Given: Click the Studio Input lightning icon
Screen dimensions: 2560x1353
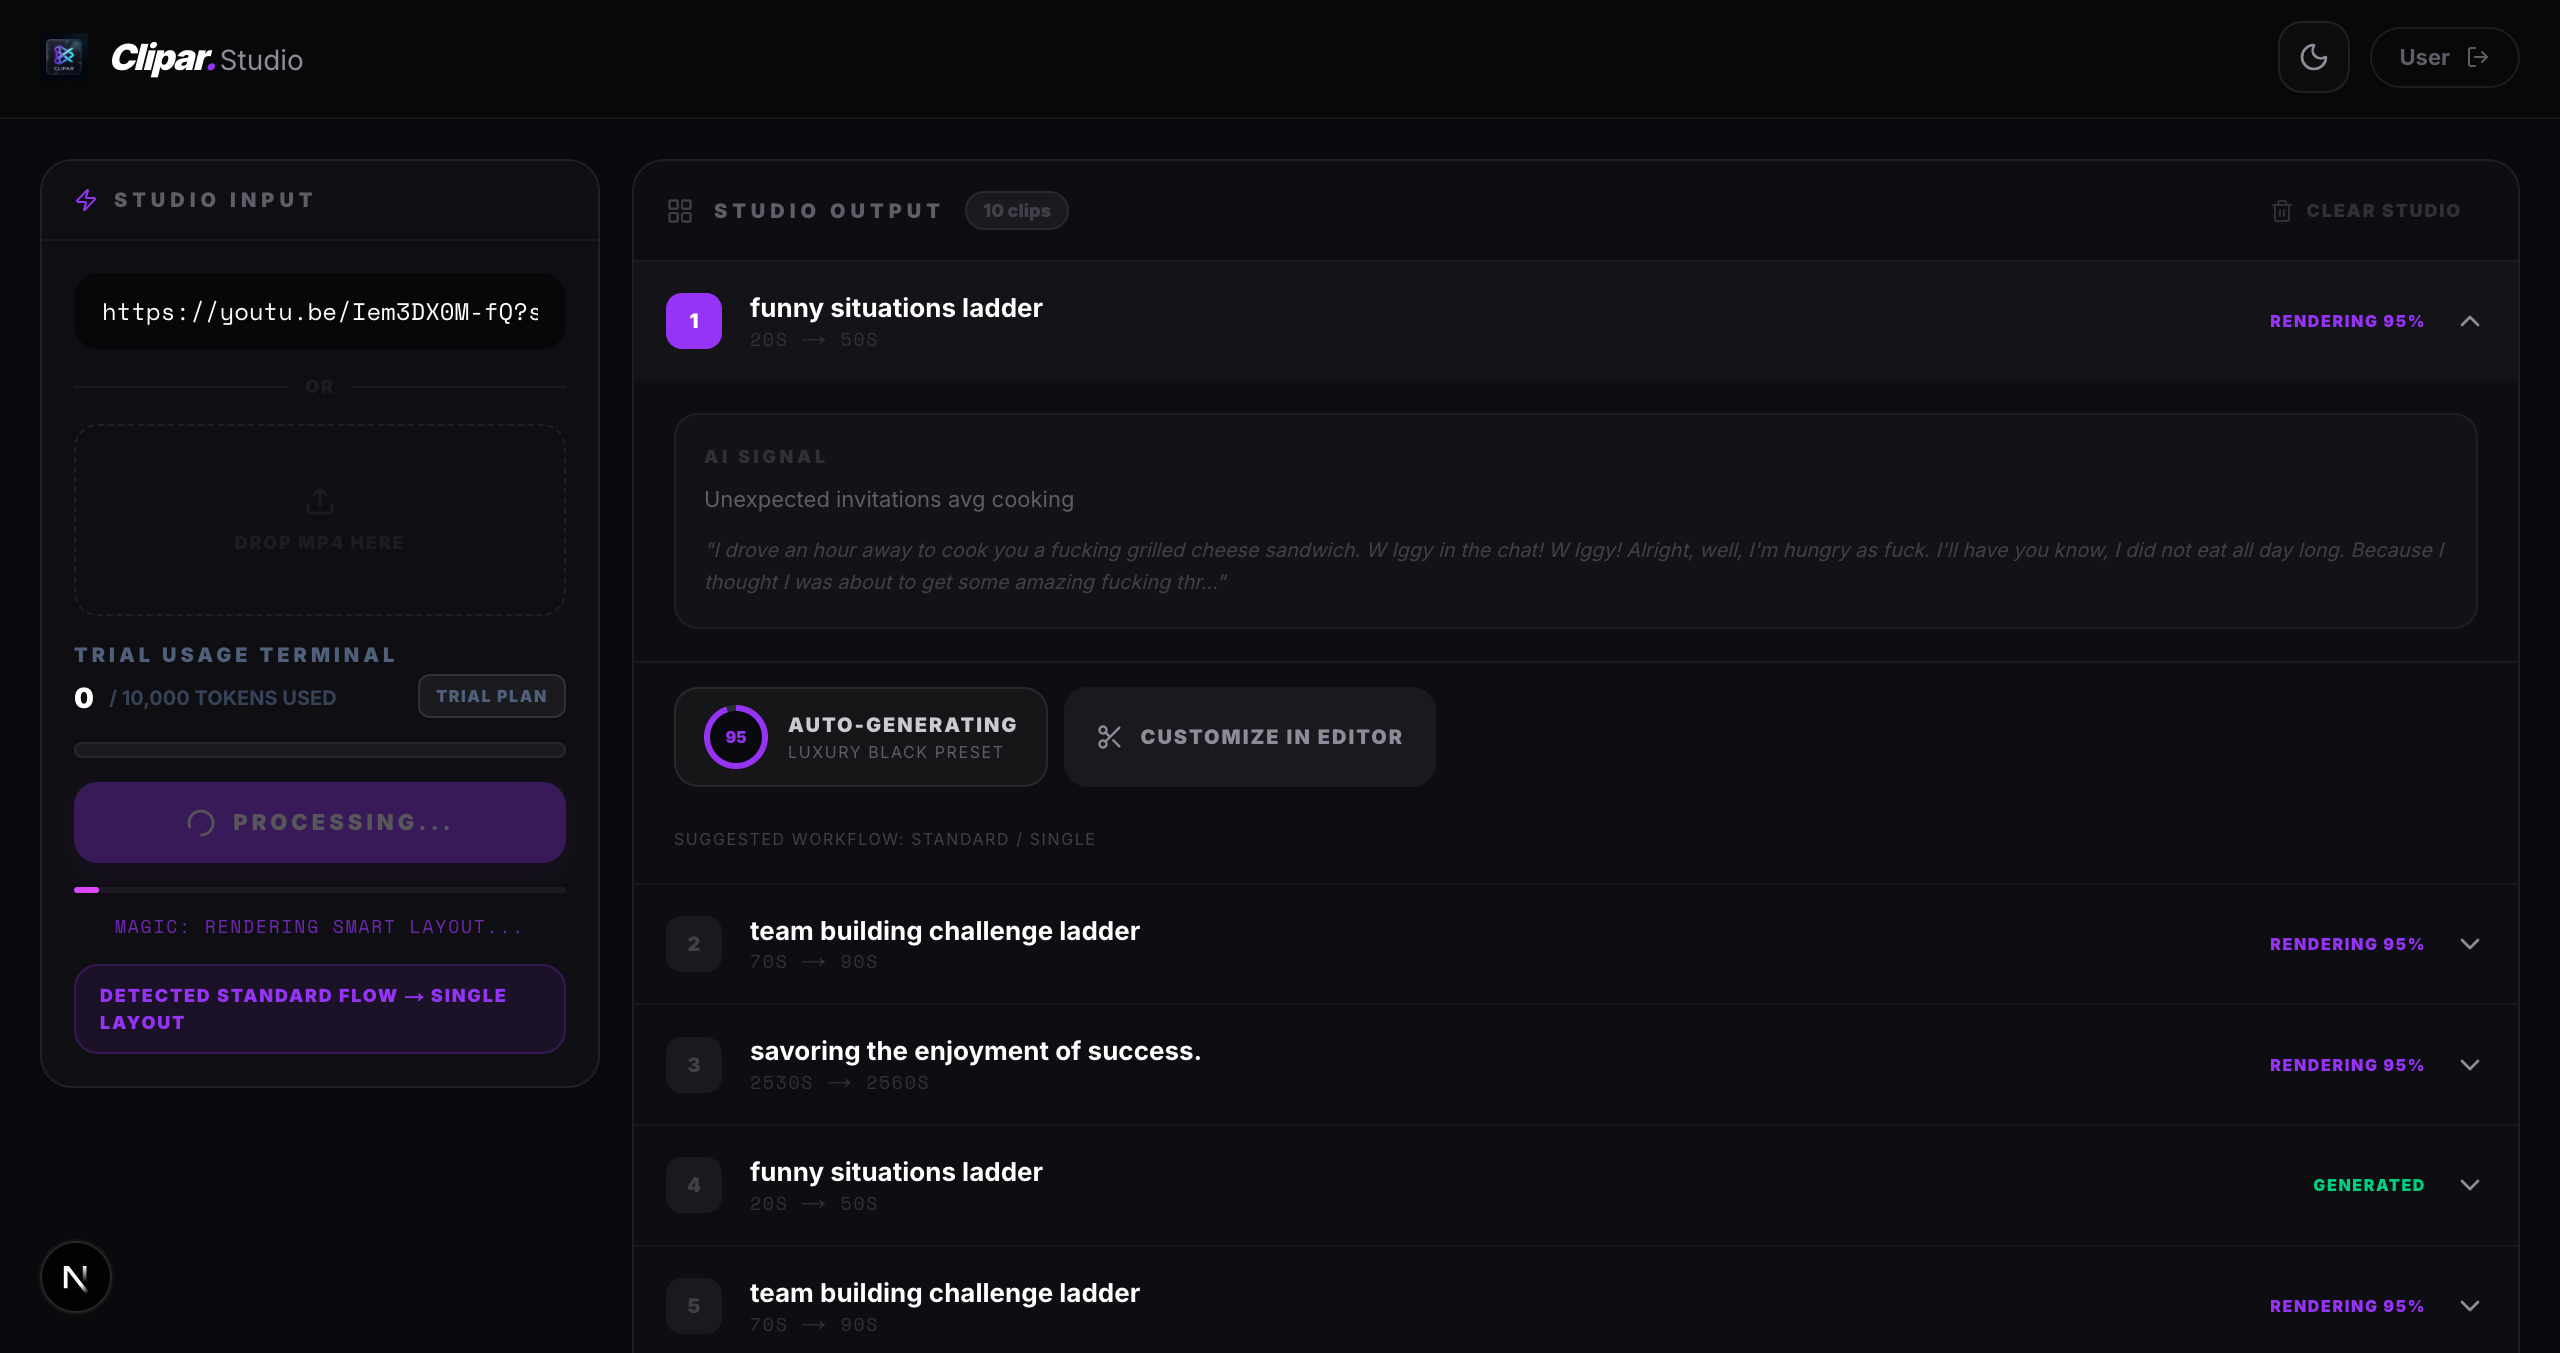Looking at the screenshot, I should (86, 200).
